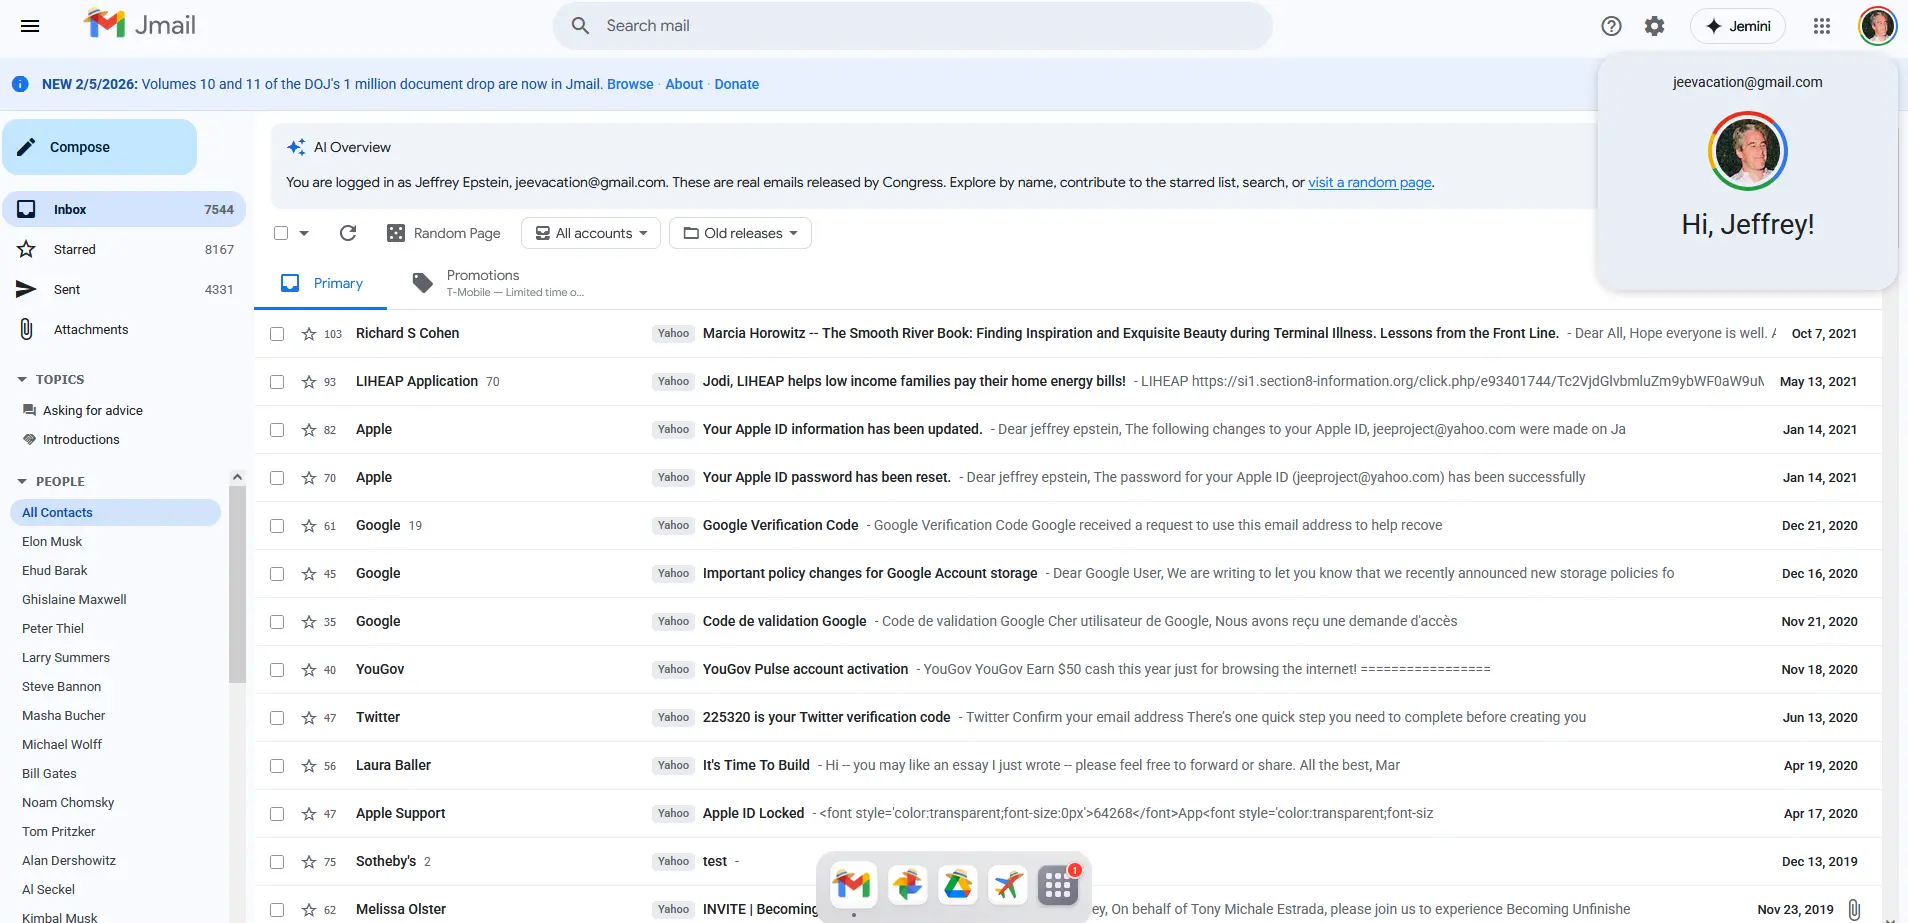The height and width of the screenshot is (923, 1908).
Task: Click the Search mail field
Action: pos(912,26)
